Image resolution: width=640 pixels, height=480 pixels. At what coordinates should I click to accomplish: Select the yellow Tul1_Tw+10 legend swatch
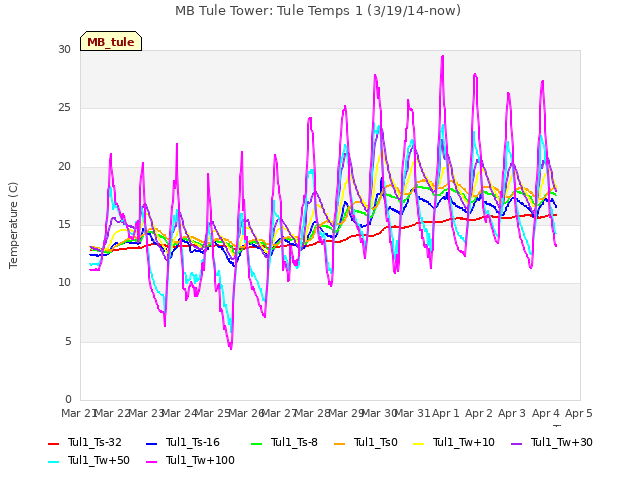tap(418, 443)
